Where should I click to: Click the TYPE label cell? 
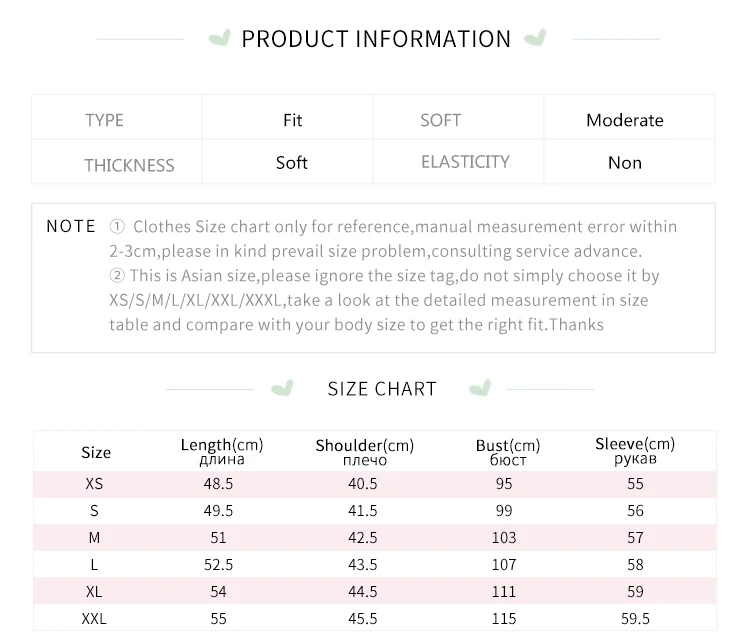[105, 120]
